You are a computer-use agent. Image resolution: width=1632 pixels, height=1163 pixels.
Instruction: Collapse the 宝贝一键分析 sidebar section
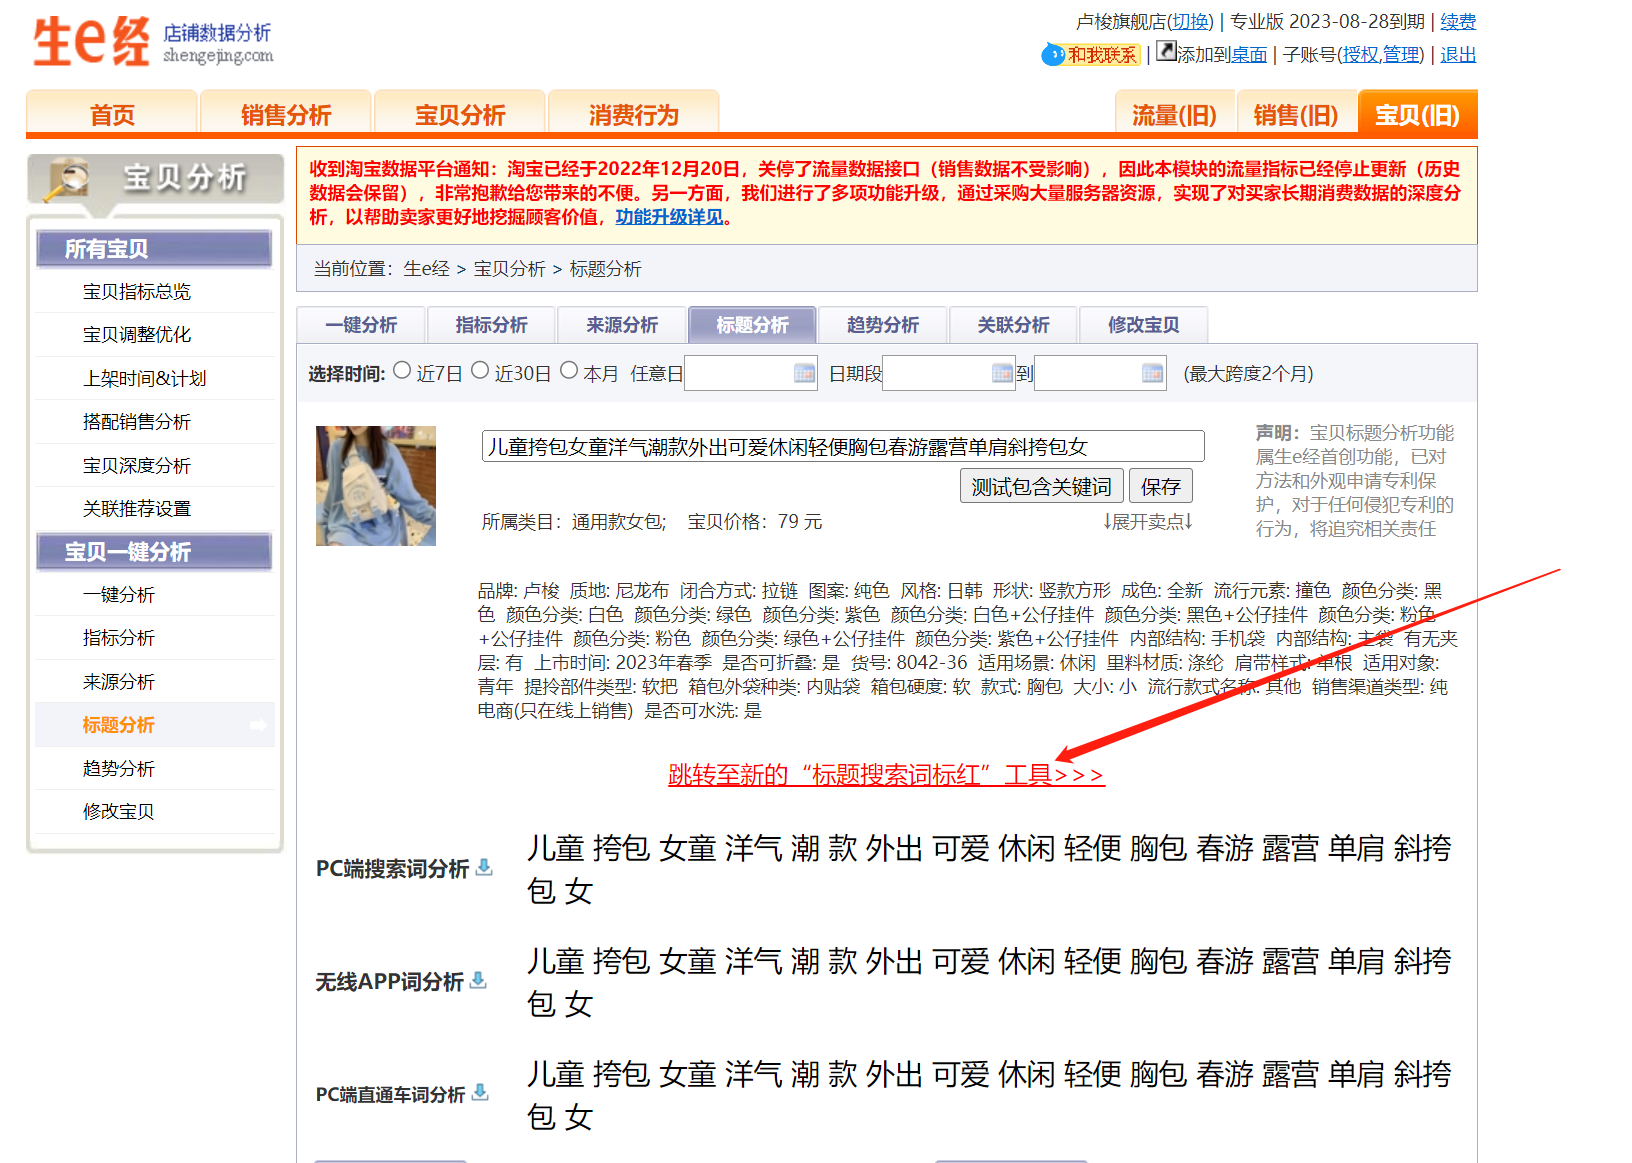coord(154,552)
